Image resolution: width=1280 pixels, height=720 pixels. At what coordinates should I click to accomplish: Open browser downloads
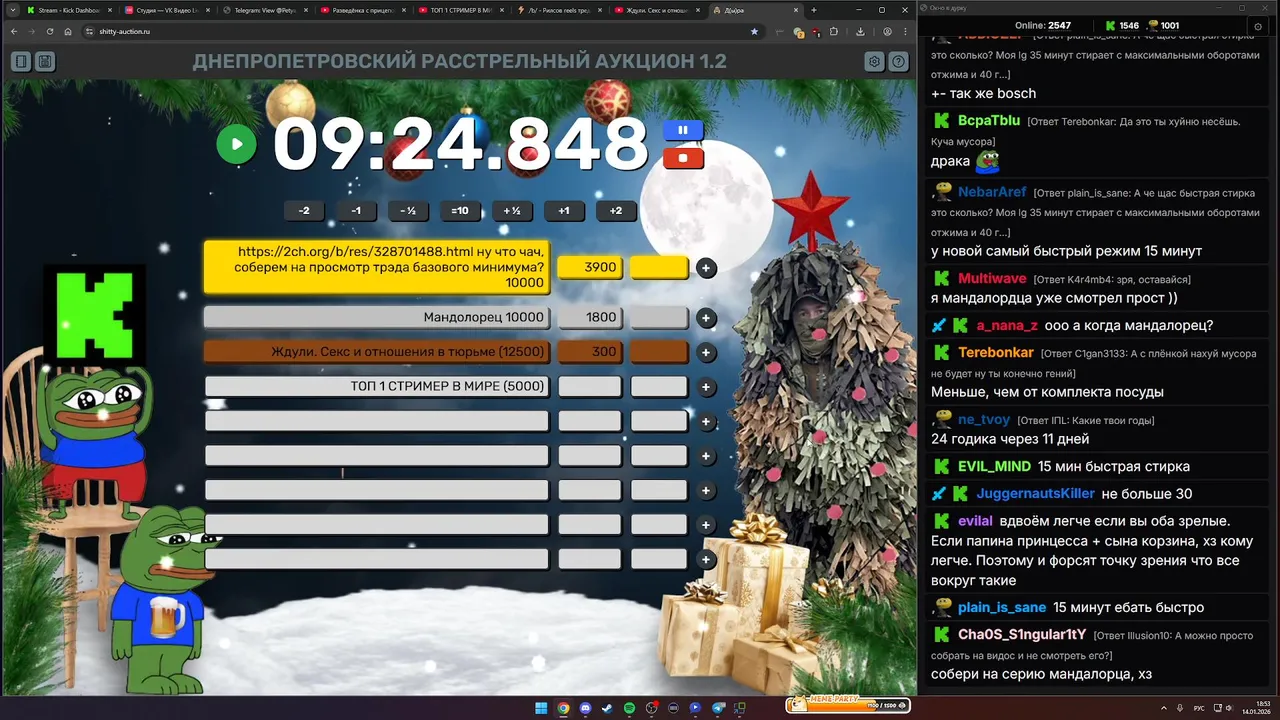tap(860, 31)
